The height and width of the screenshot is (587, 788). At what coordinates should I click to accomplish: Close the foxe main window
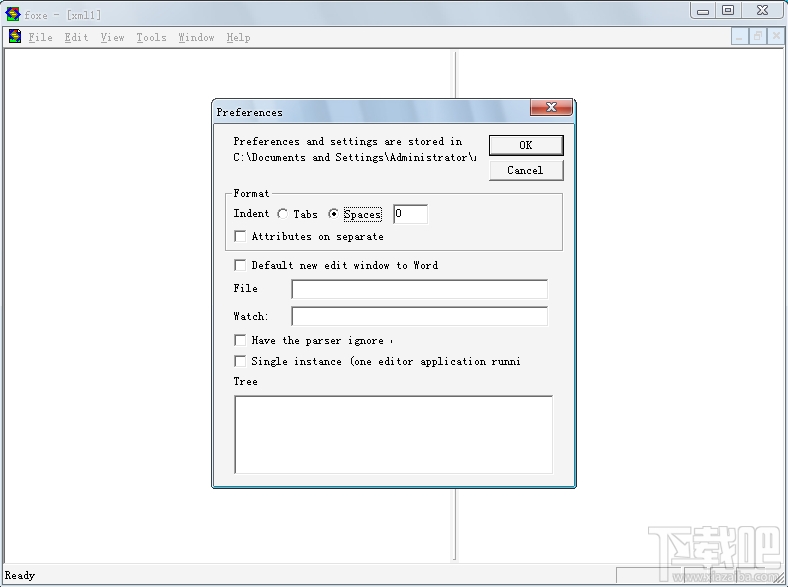[x=762, y=10]
